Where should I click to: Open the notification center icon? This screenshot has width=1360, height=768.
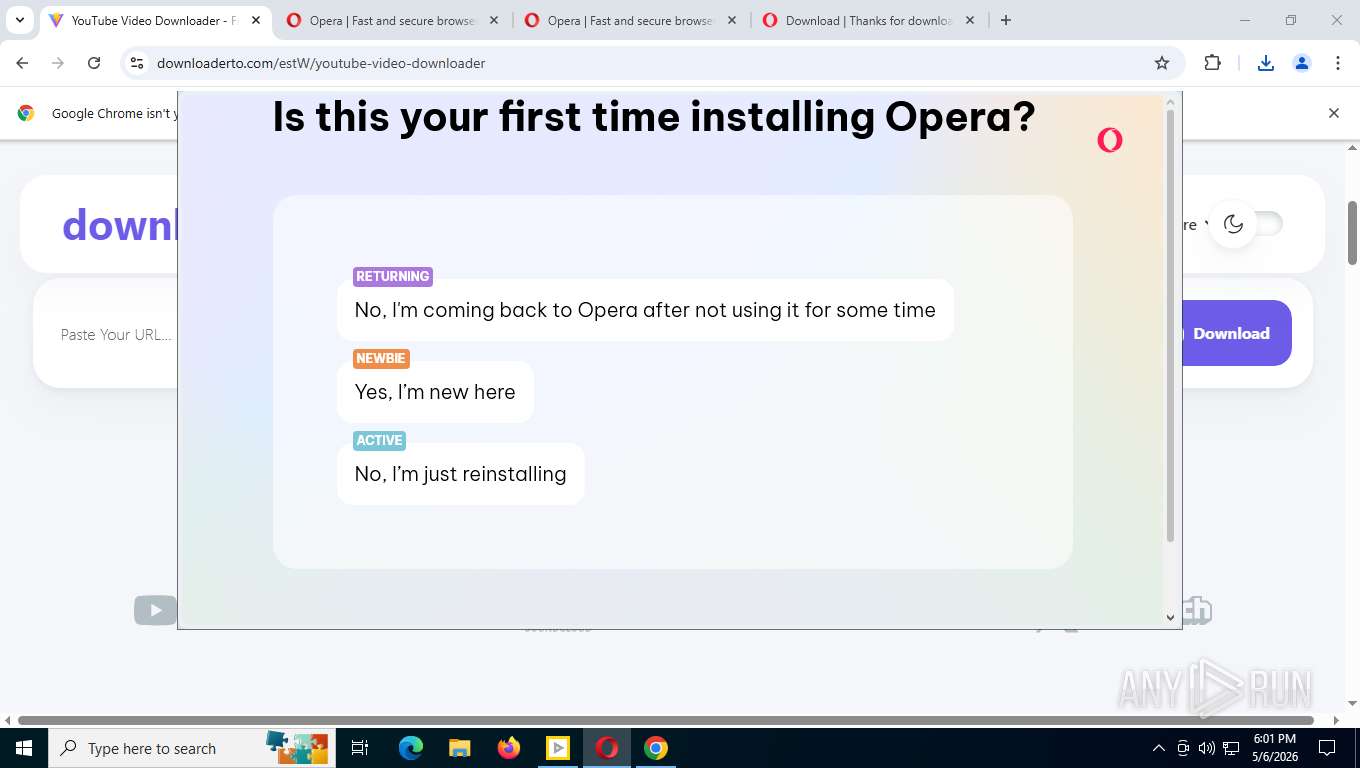pos(1327,748)
